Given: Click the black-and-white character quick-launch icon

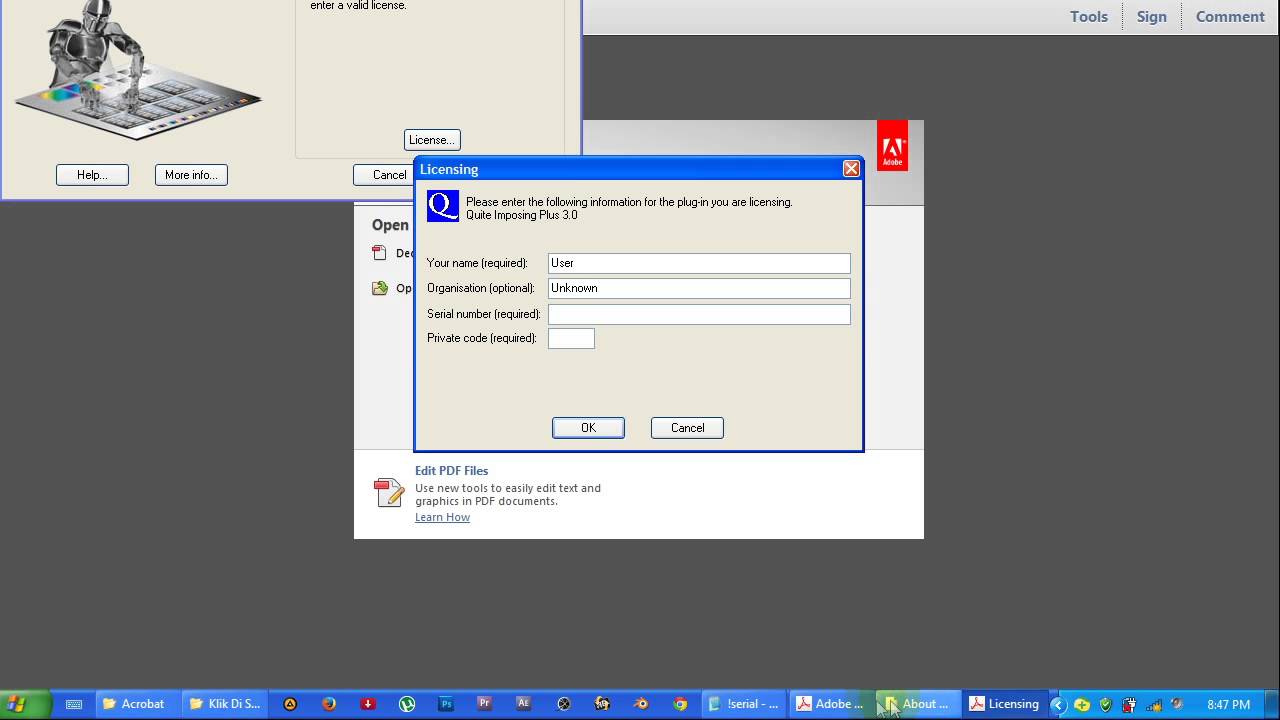Looking at the screenshot, I should pyautogui.click(x=602, y=704).
